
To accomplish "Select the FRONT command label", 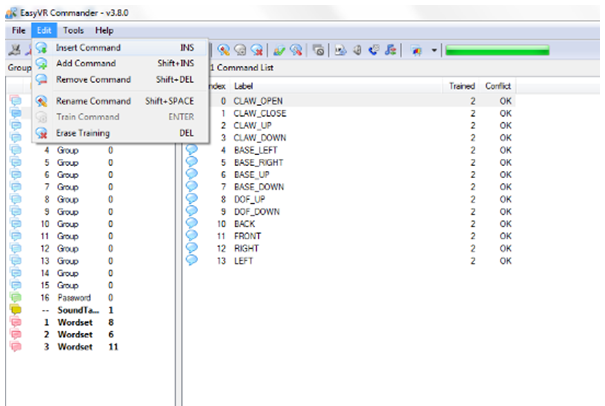I will click(248, 236).
